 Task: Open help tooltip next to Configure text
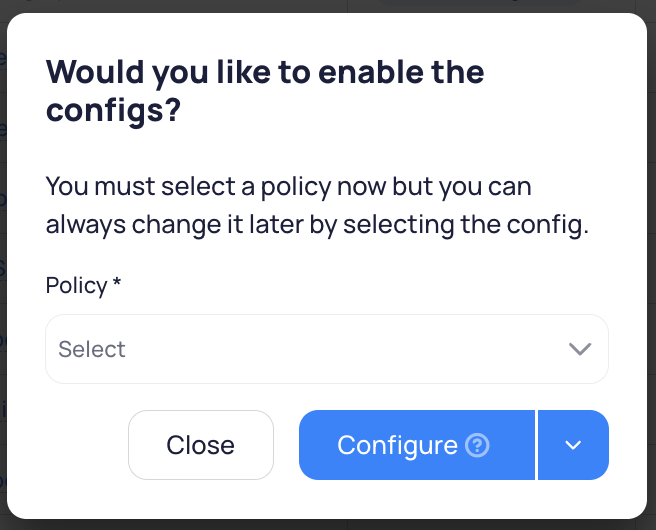[x=477, y=445]
